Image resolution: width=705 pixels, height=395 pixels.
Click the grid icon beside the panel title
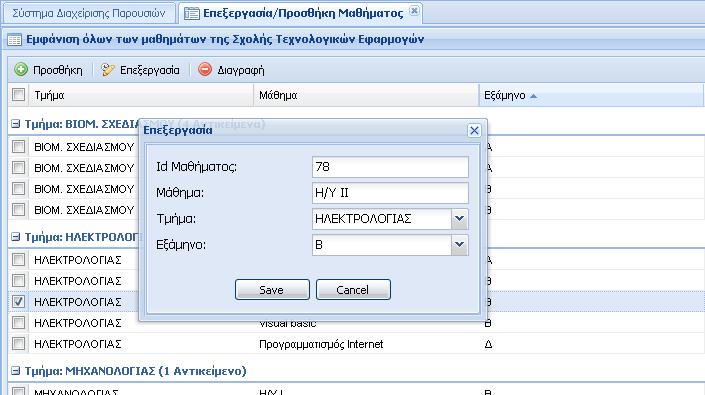pyautogui.click(x=14, y=40)
